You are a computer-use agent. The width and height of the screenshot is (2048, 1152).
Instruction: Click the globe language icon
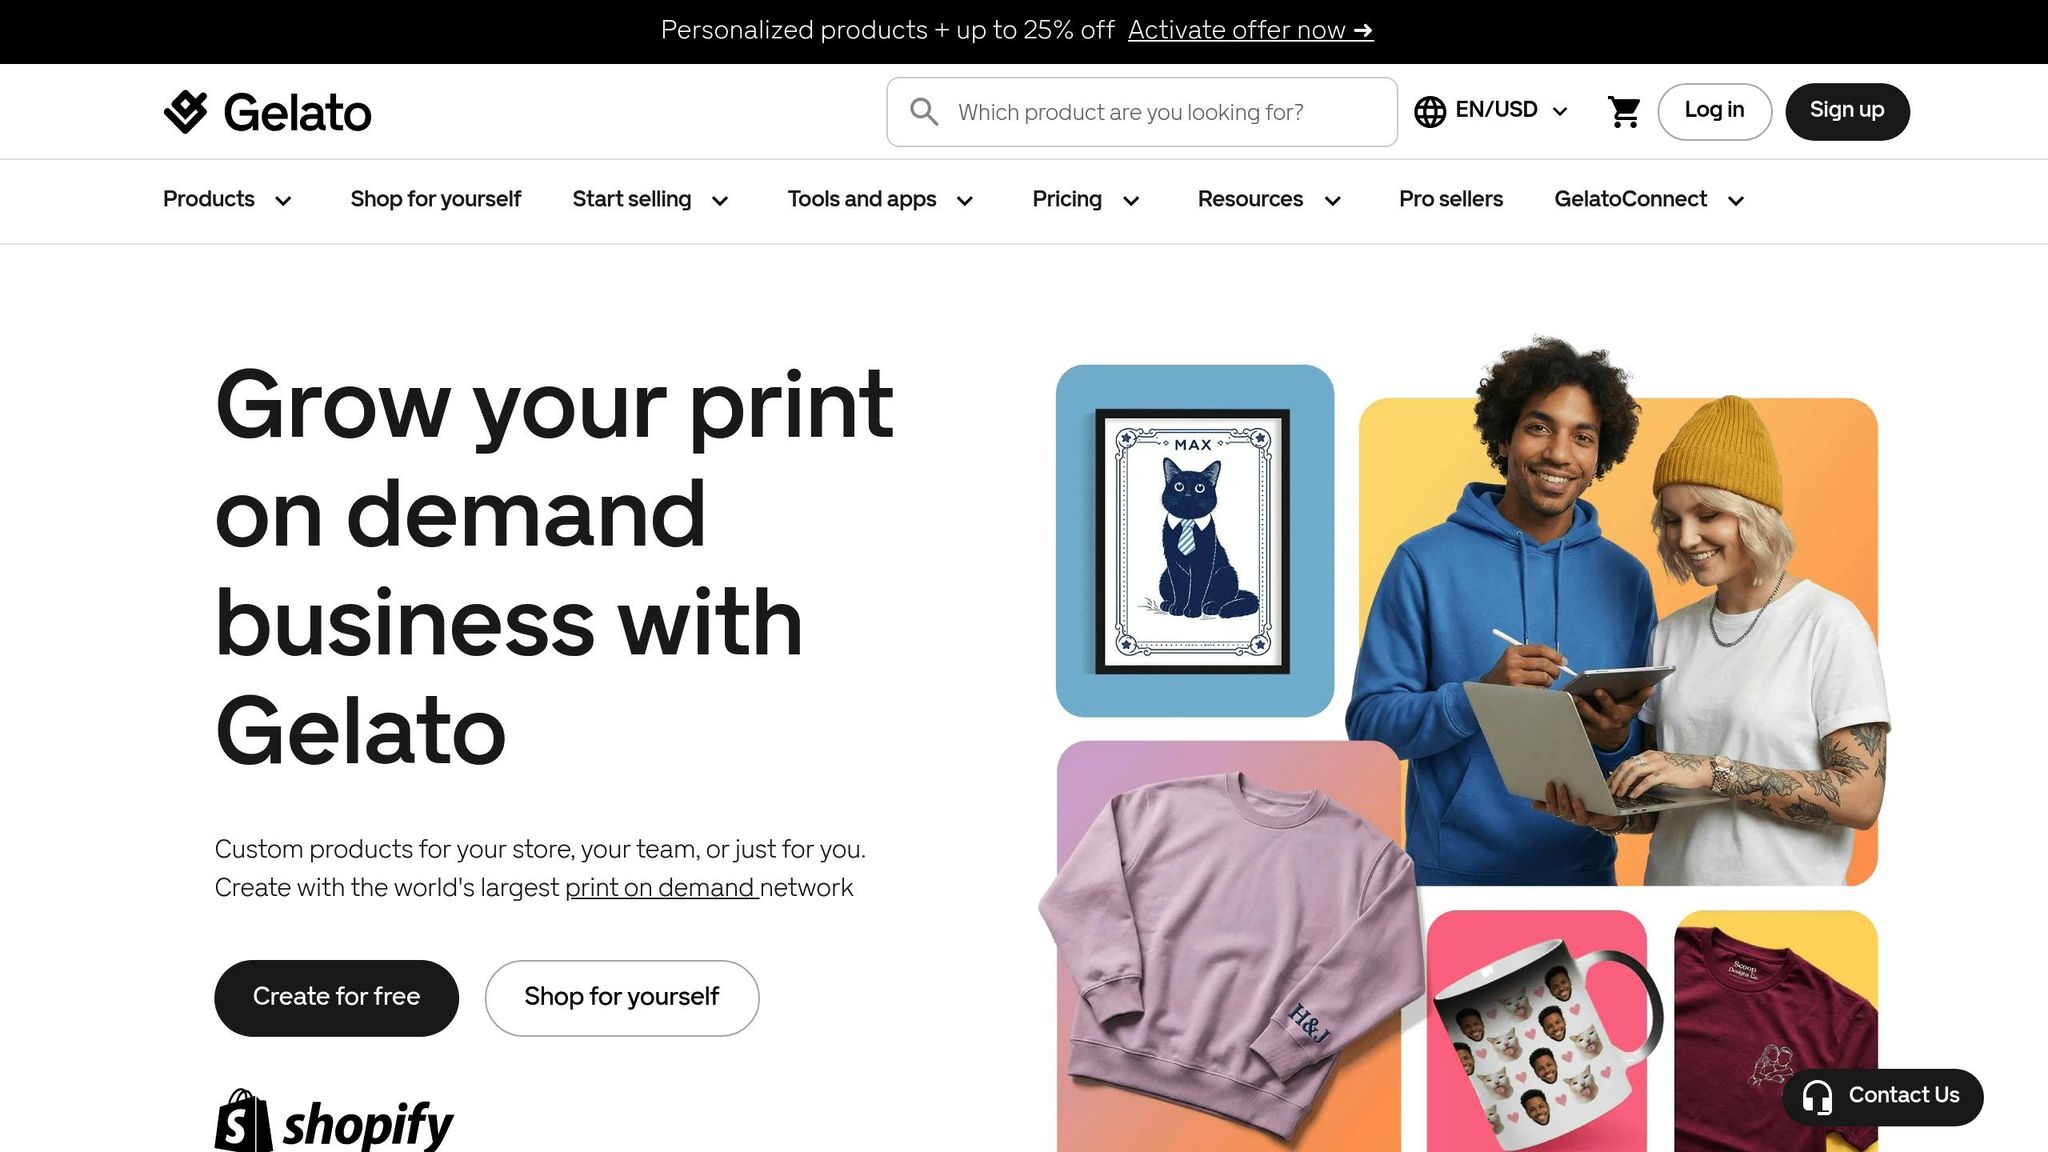click(x=1430, y=112)
